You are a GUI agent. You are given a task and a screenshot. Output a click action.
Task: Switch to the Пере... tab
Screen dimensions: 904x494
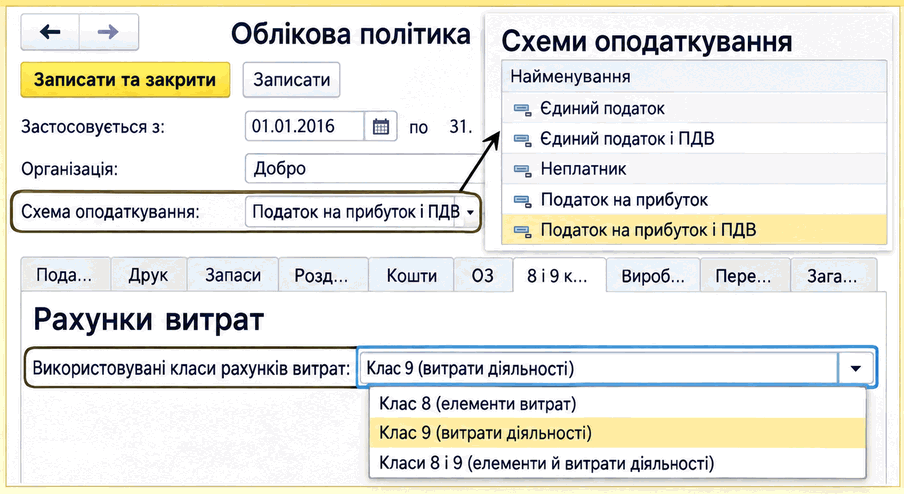744,275
